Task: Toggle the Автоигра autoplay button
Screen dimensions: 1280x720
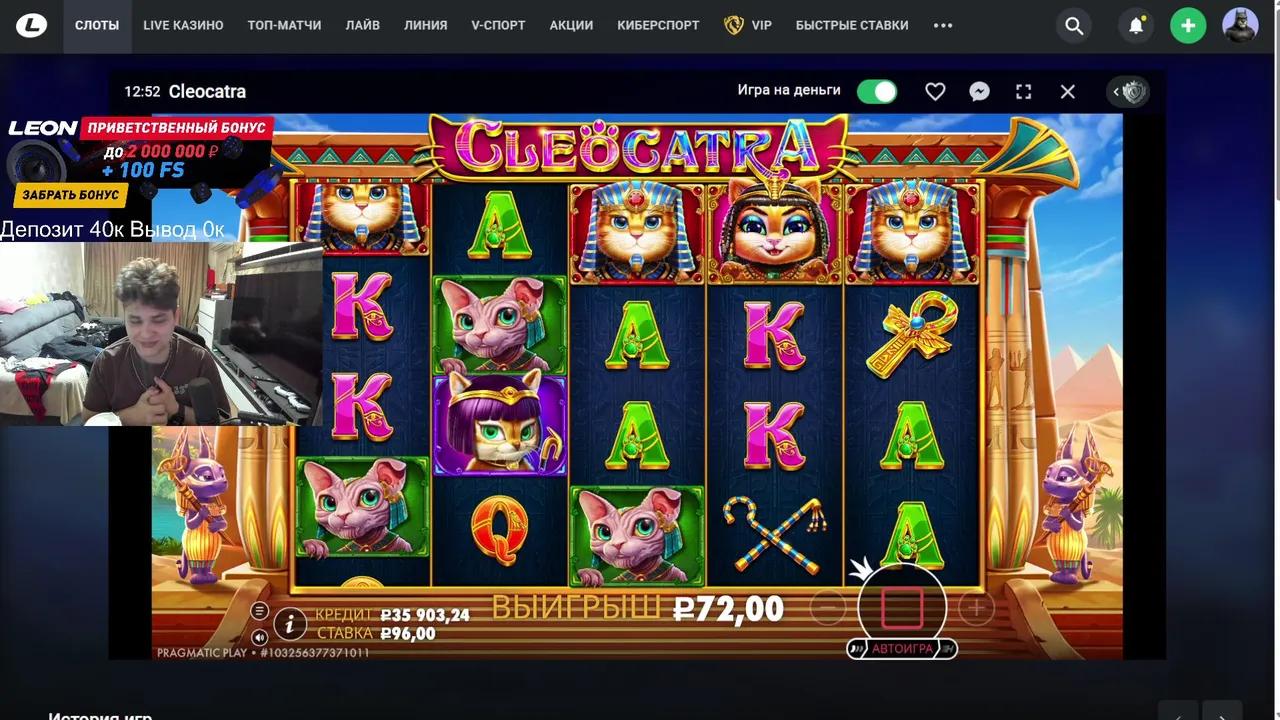Action: [x=902, y=649]
